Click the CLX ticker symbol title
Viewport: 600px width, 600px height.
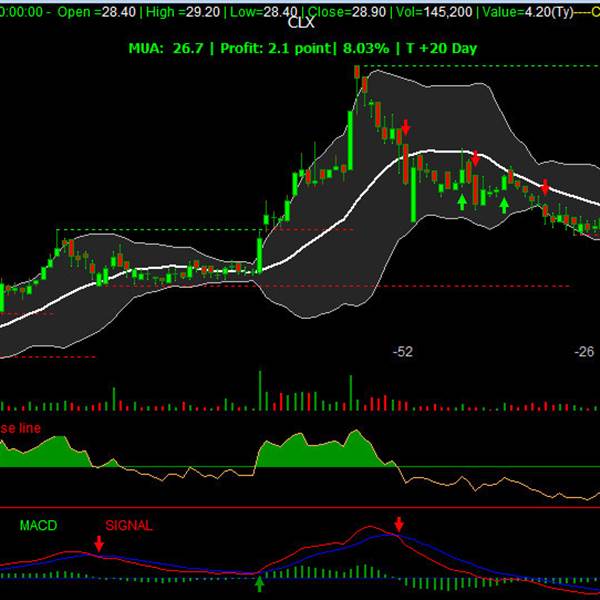point(301,23)
